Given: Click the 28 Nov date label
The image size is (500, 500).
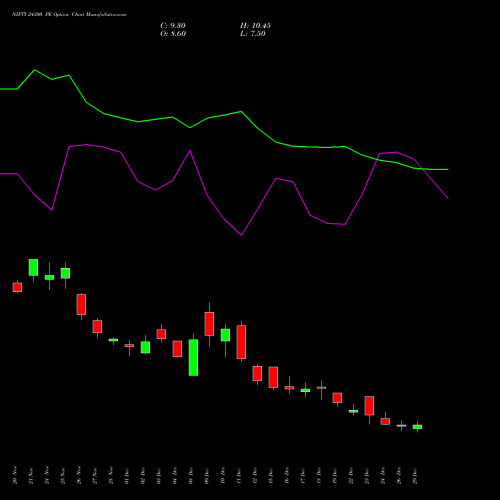Looking at the screenshot, I should [111, 475].
